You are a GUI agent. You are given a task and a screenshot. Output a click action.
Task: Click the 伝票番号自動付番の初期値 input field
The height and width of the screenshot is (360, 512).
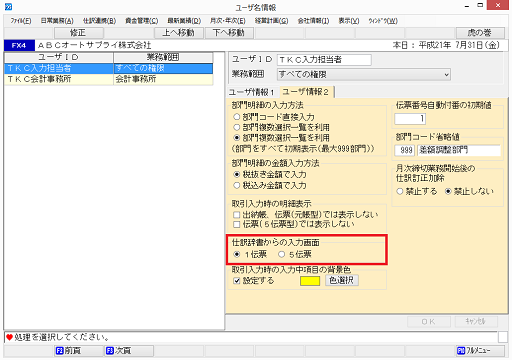click(x=410, y=119)
